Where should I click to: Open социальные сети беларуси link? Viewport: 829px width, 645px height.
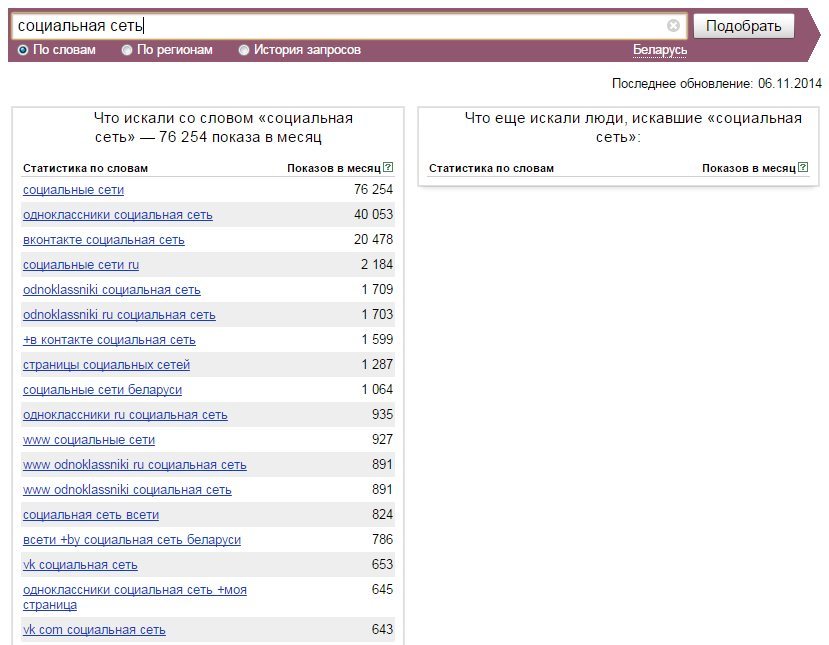coord(102,390)
